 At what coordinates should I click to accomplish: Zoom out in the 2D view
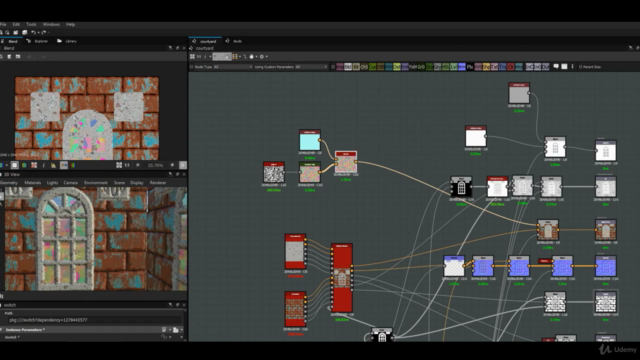(138, 165)
